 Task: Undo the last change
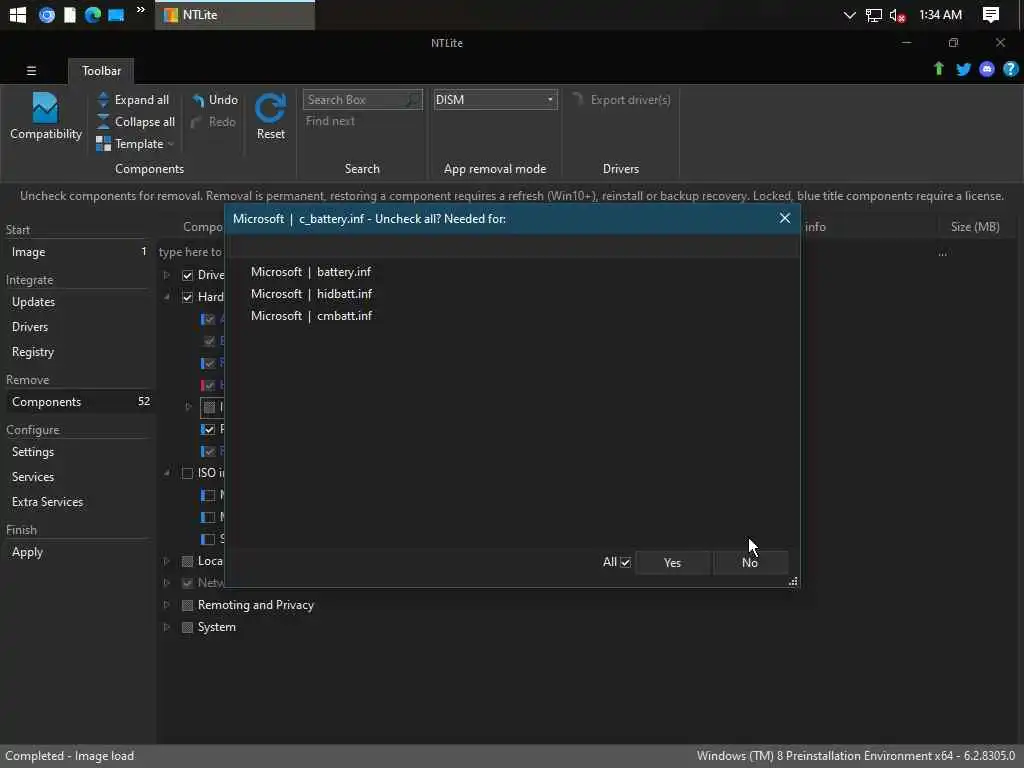(215, 100)
